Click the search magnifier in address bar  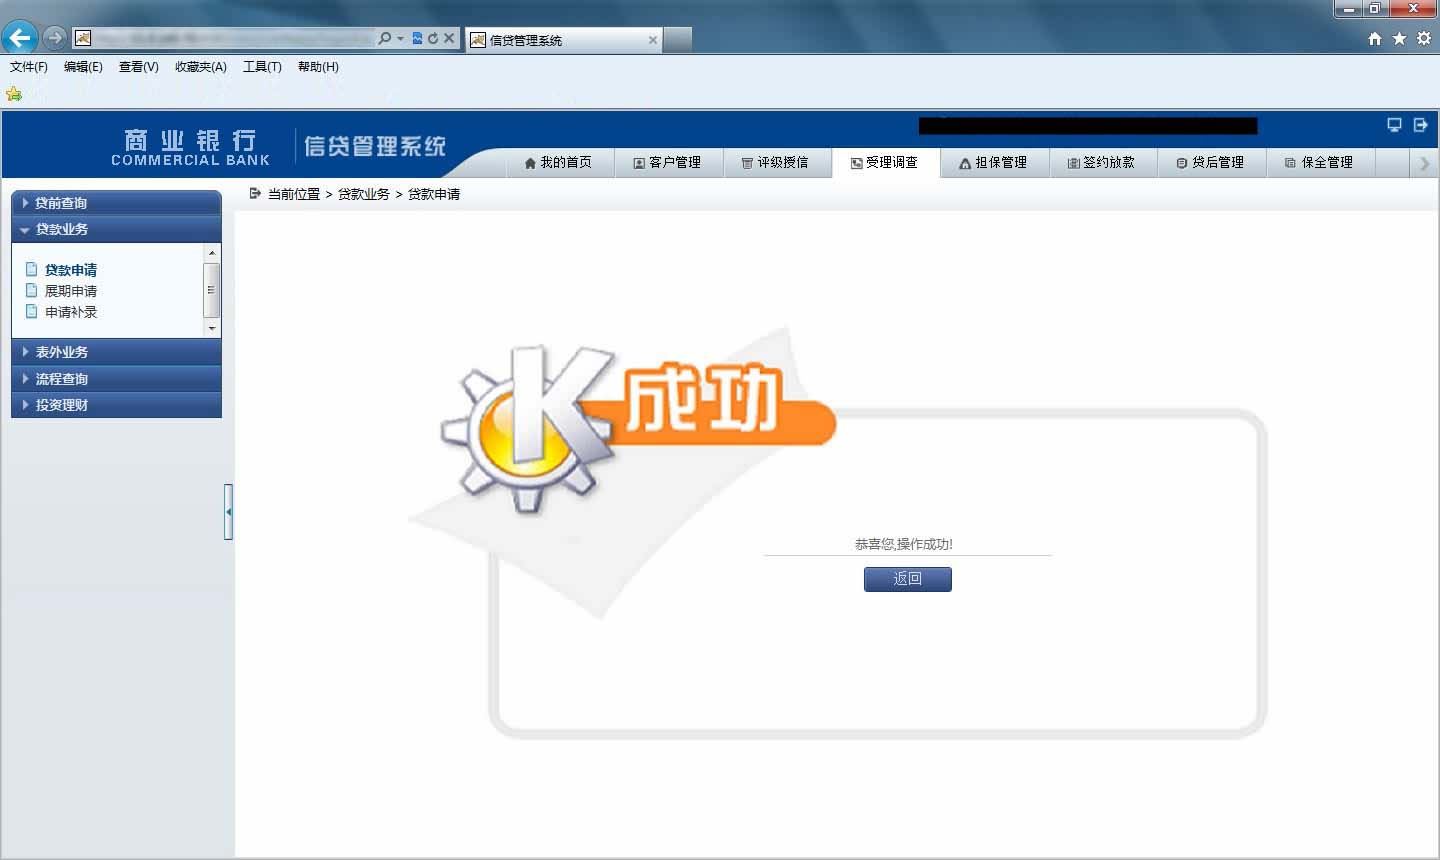385,38
